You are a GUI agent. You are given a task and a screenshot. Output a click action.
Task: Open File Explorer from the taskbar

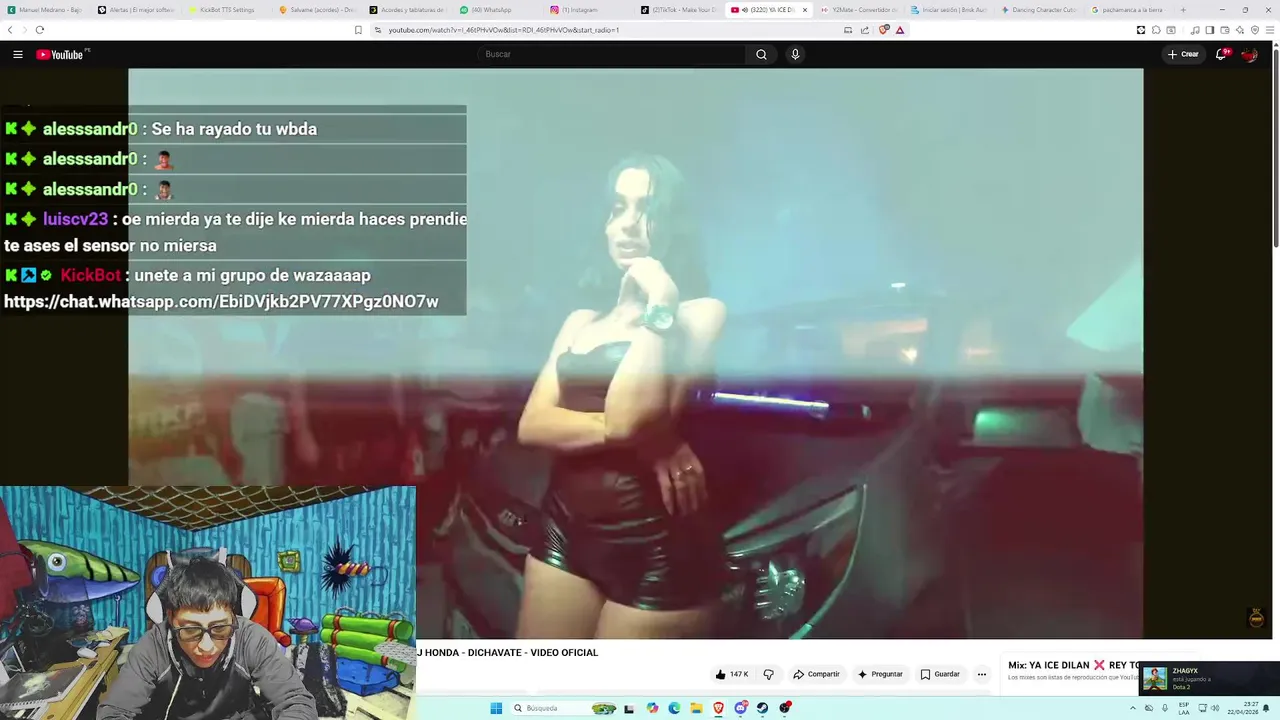click(696, 708)
